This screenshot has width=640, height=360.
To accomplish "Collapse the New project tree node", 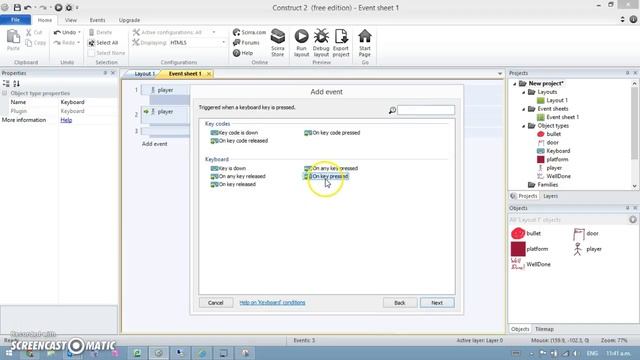I will [x=515, y=84].
